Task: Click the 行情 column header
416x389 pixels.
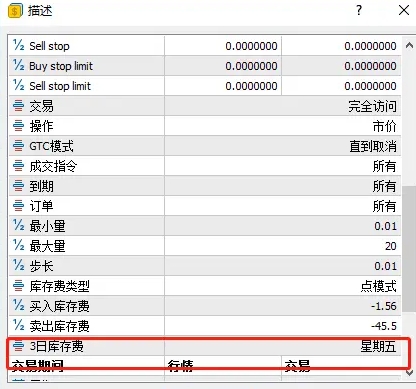Action: 180,366
